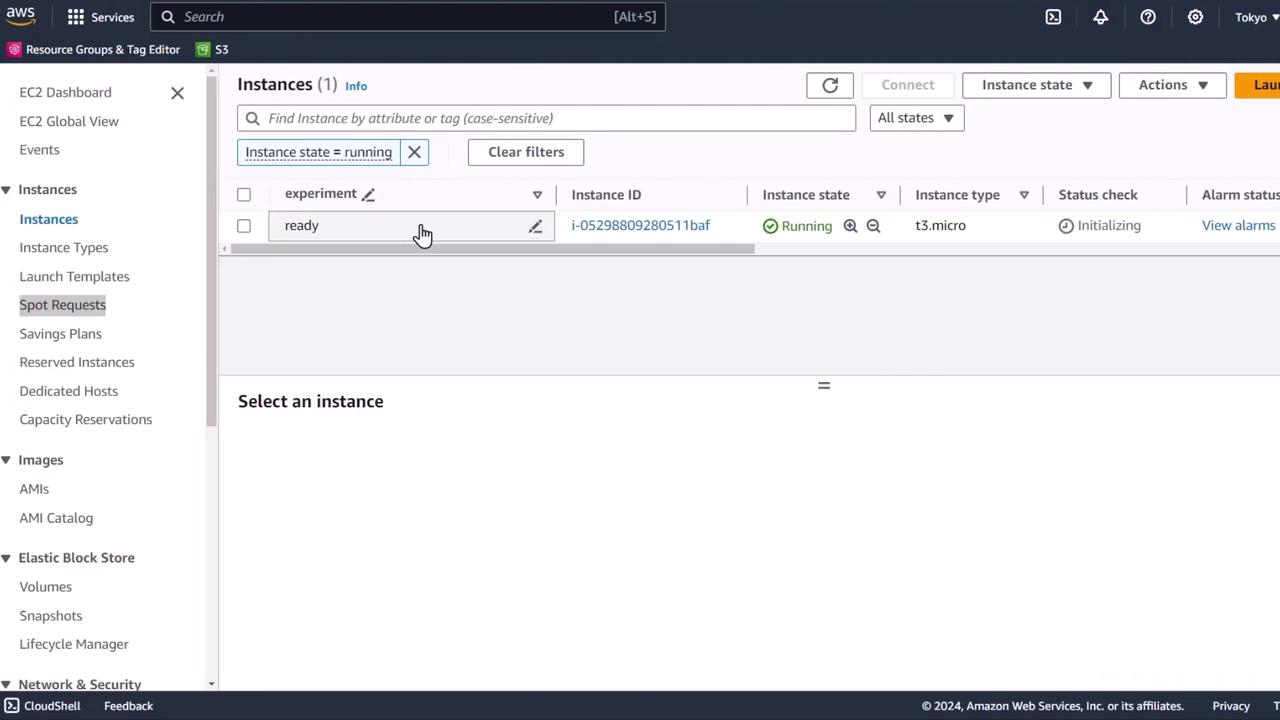
Task: Open EC2 Dashboard in the sidebar
Action: (65, 92)
